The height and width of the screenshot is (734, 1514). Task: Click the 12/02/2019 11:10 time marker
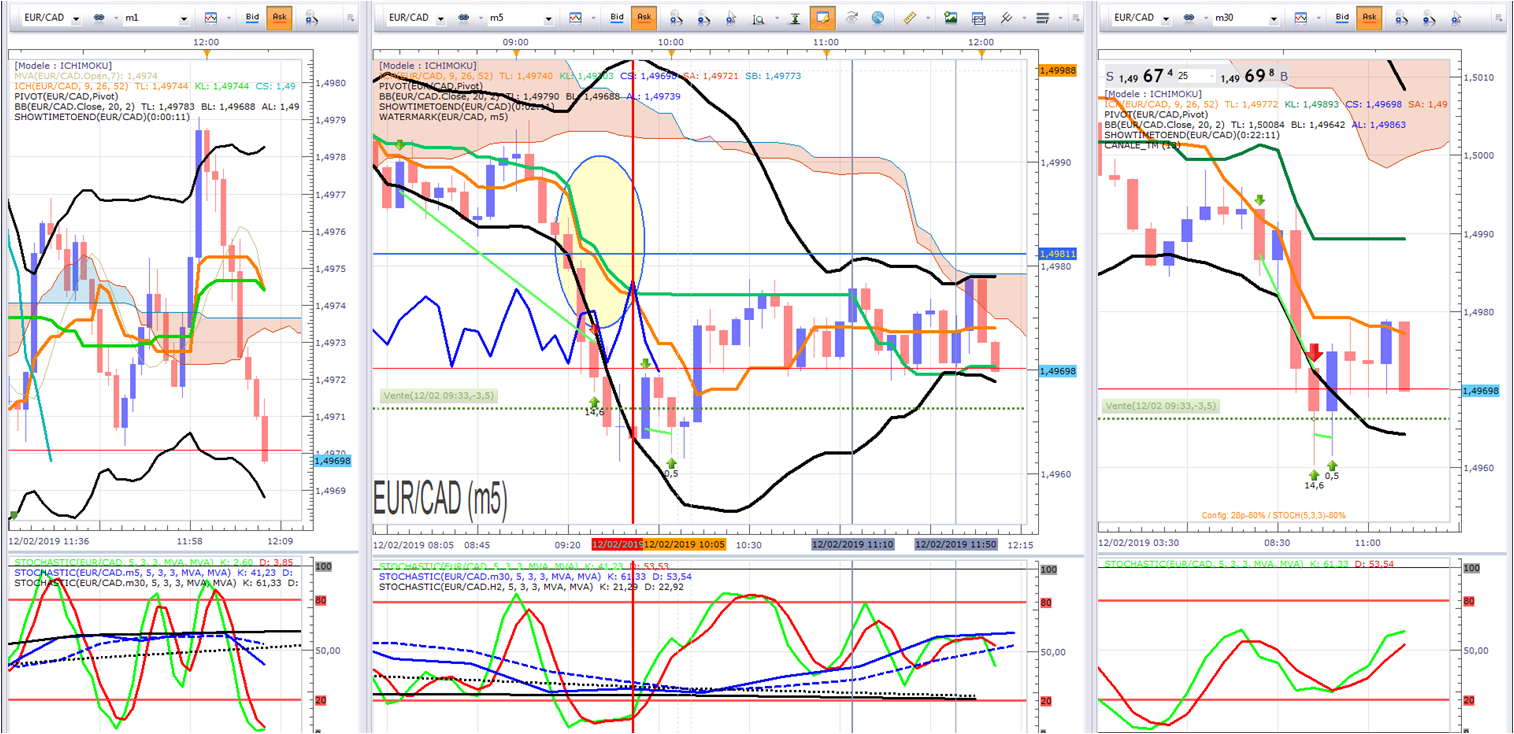pyautogui.click(x=852, y=544)
